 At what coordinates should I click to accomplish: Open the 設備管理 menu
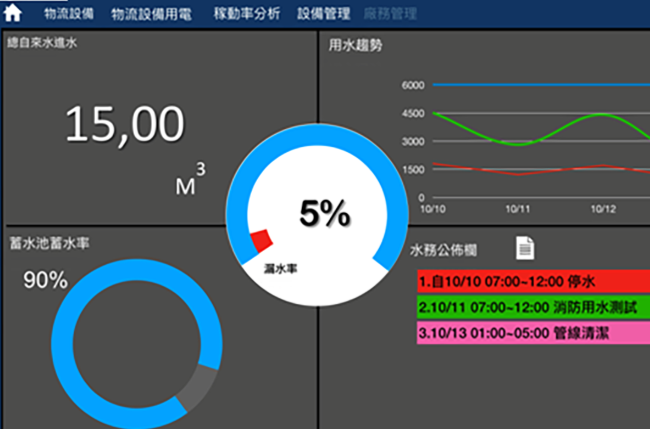pos(324,14)
